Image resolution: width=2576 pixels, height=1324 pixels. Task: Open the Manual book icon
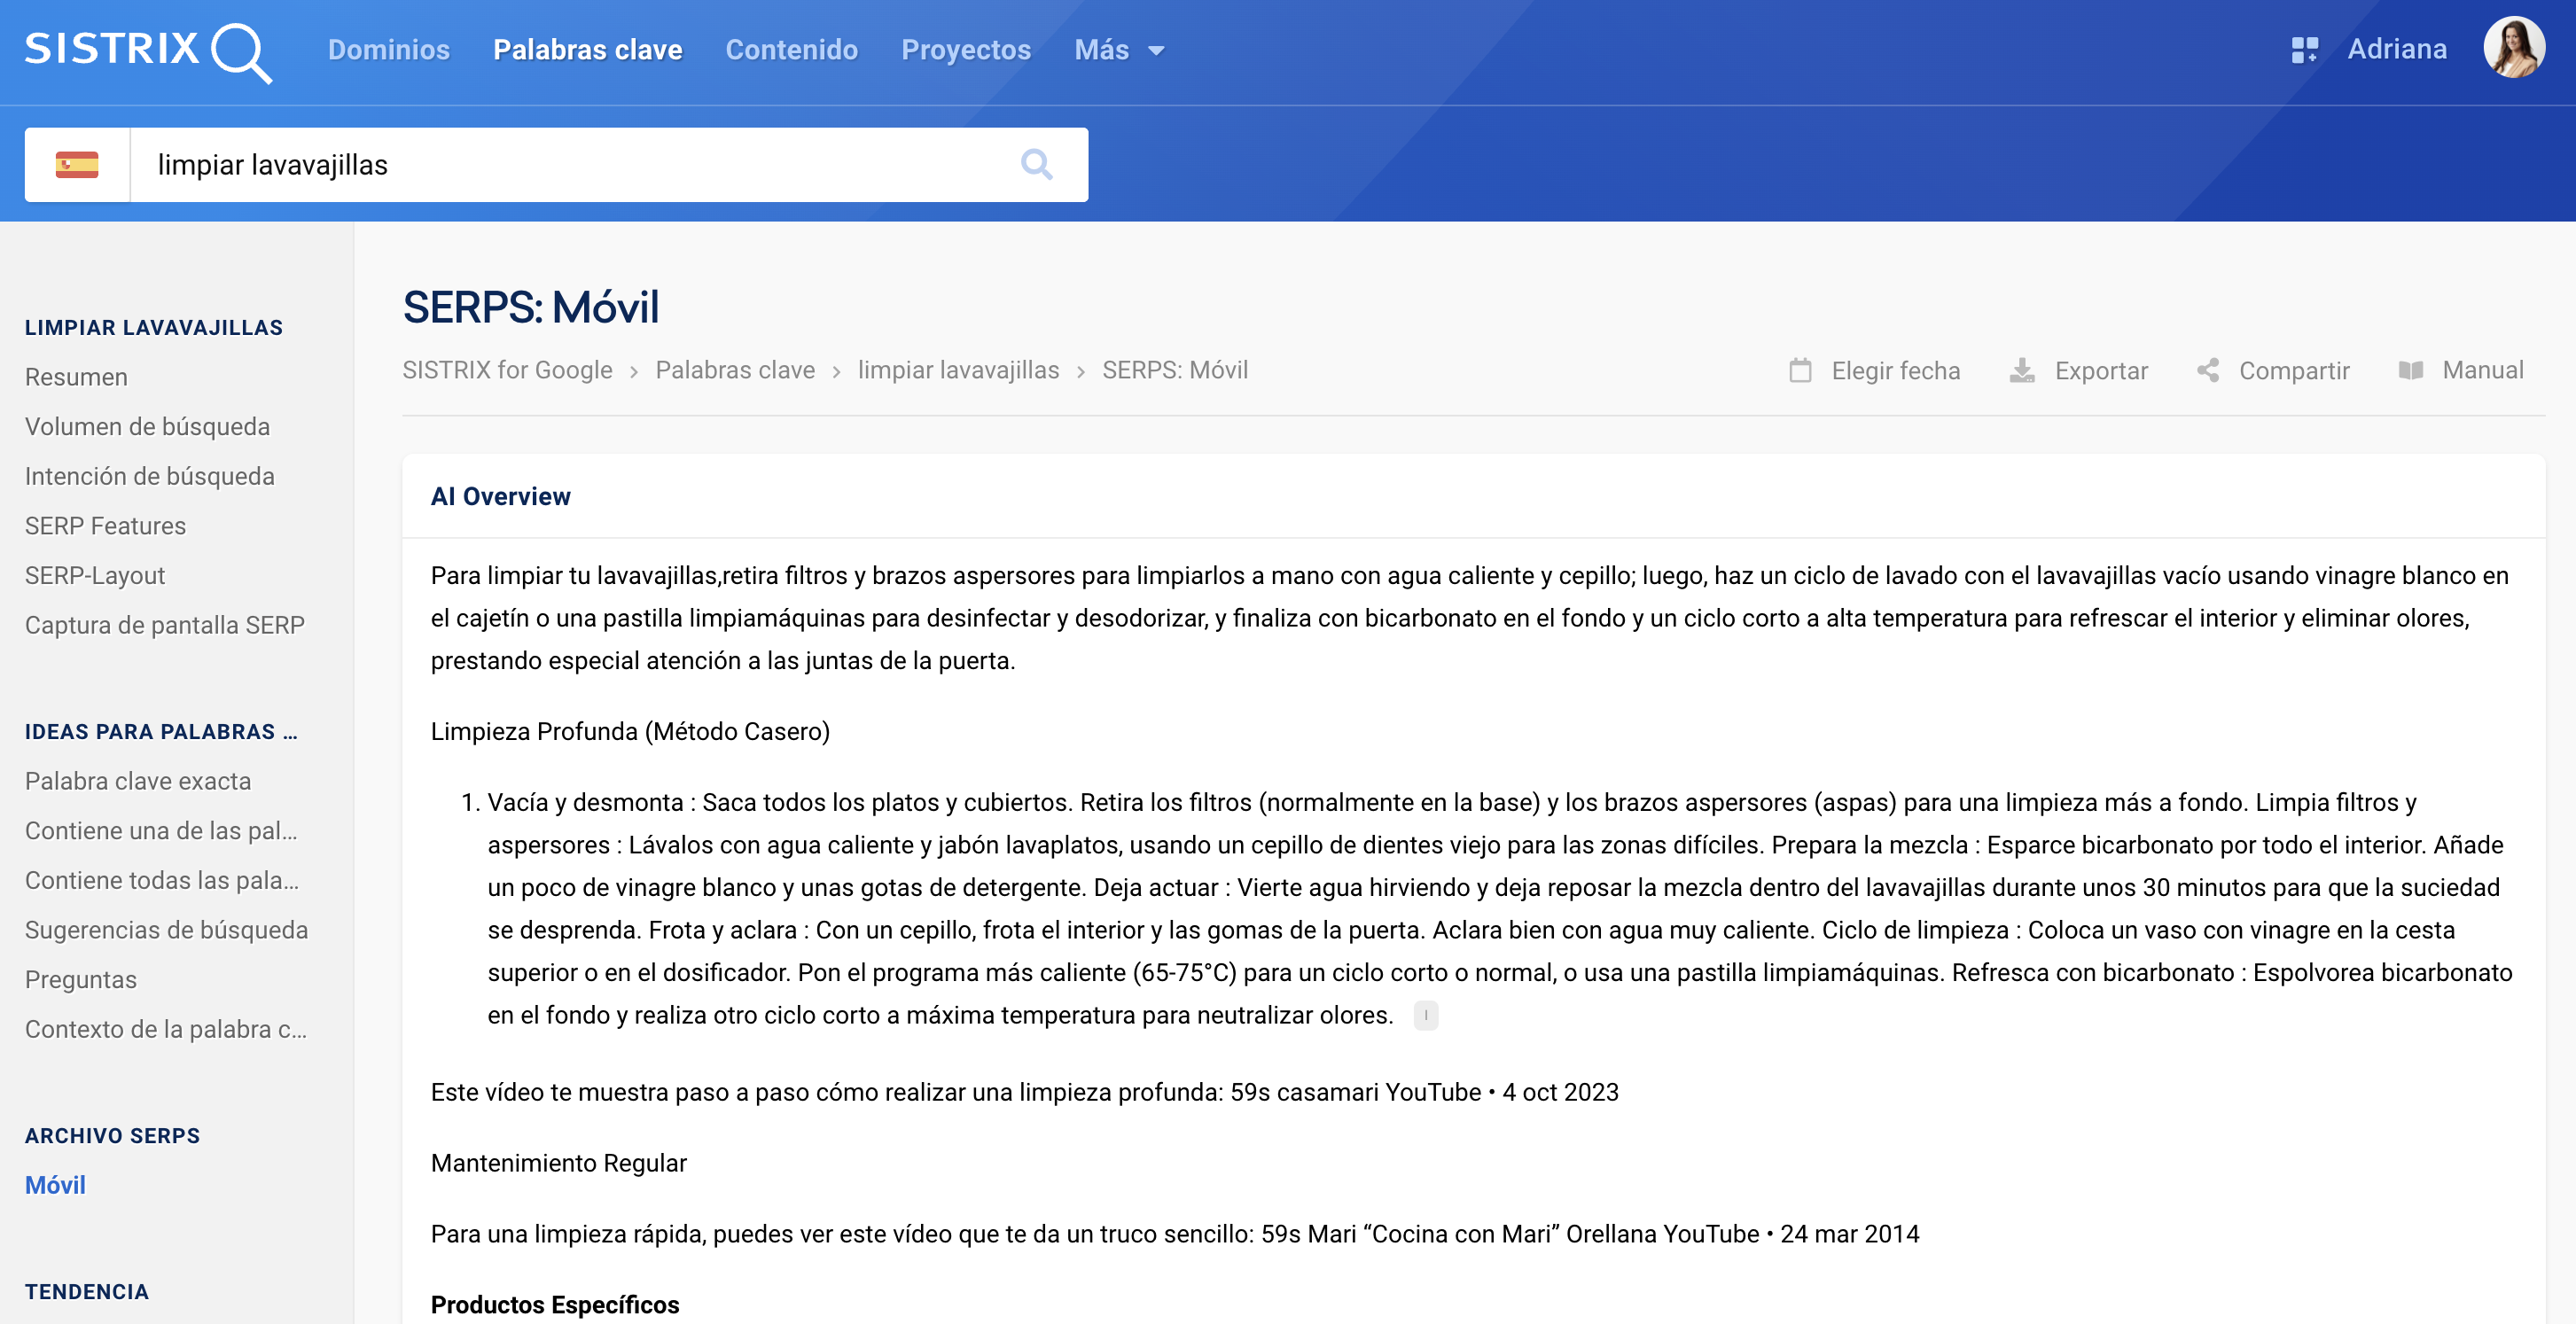[2411, 371]
